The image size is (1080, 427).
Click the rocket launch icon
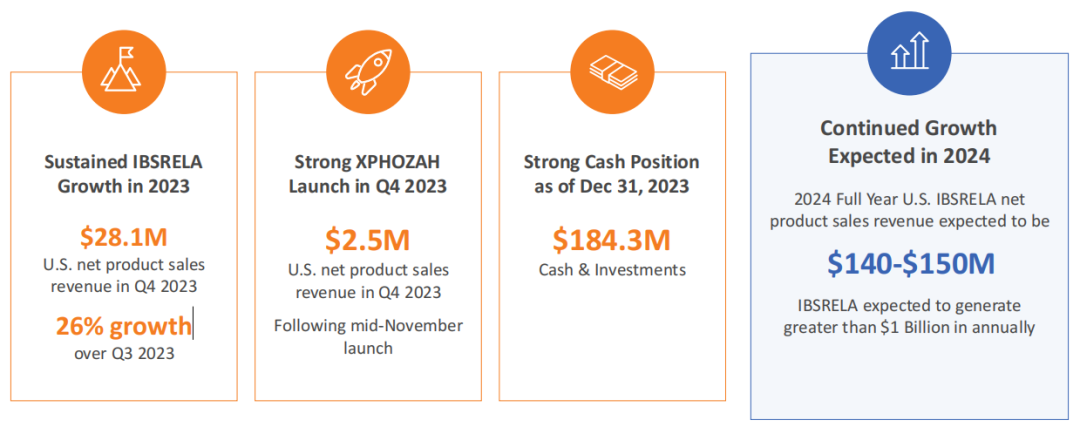coord(368,71)
